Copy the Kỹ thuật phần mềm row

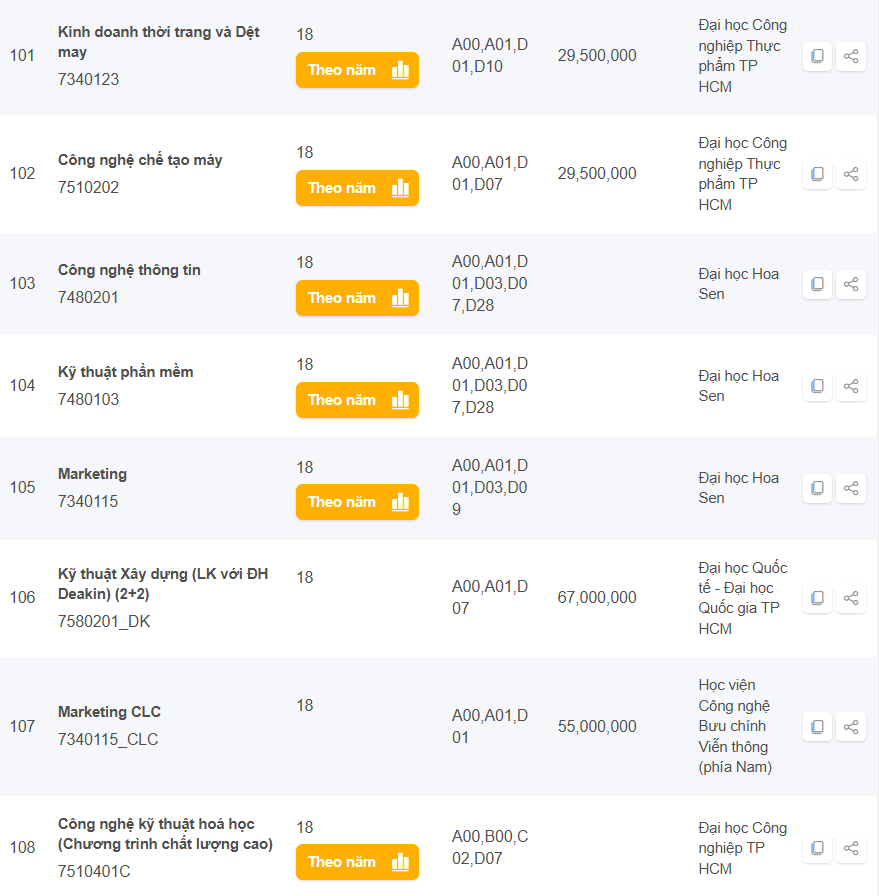click(817, 386)
